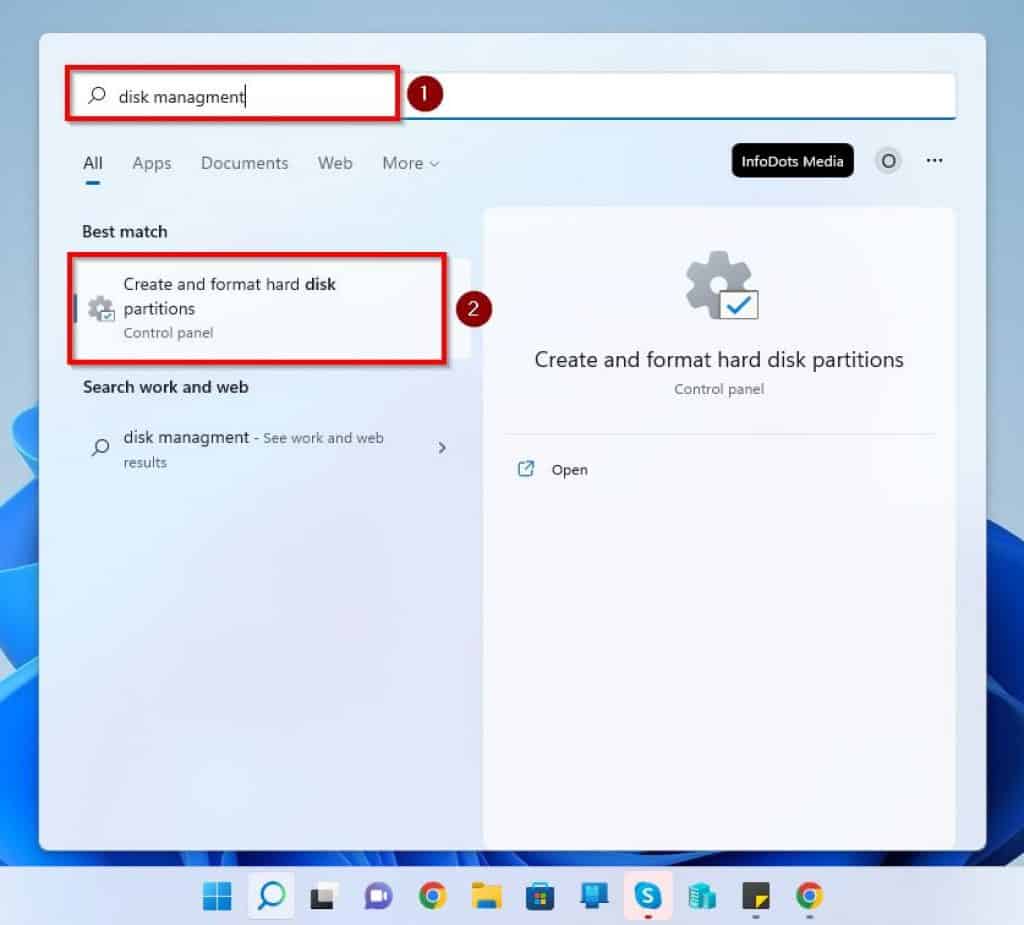Open Task View from the taskbar
The width and height of the screenshot is (1024, 925).
click(324, 896)
